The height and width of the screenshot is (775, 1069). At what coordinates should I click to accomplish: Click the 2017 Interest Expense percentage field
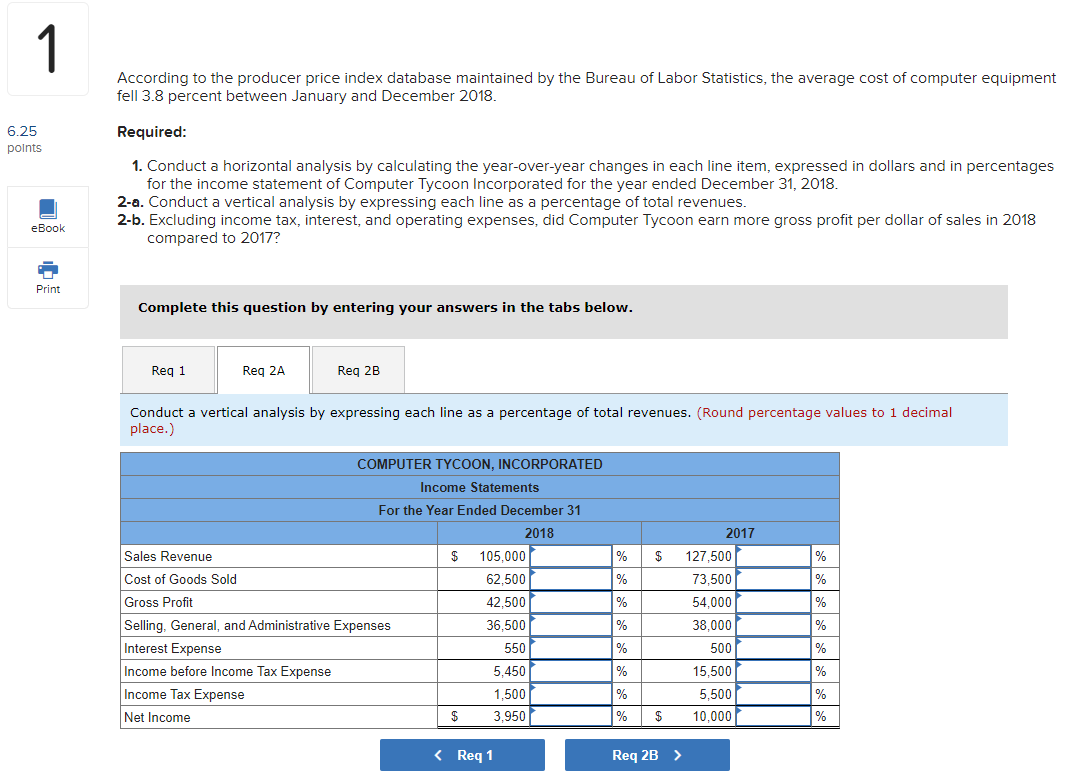coord(774,648)
